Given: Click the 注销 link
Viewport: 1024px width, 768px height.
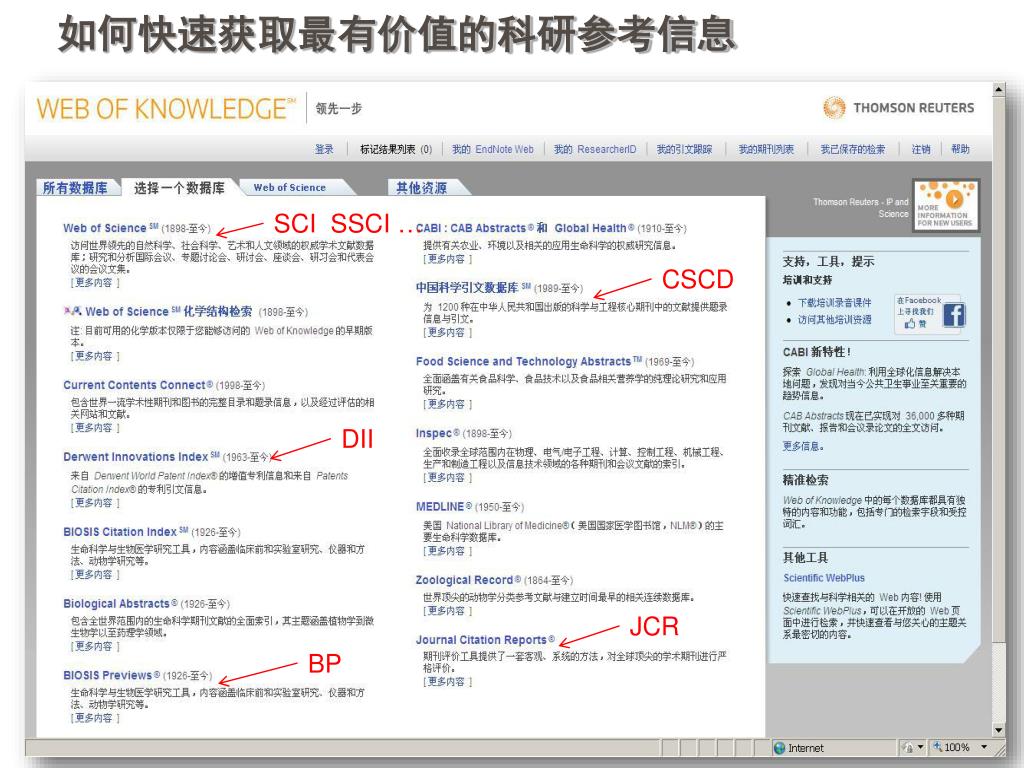Looking at the screenshot, I should (x=921, y=150).
